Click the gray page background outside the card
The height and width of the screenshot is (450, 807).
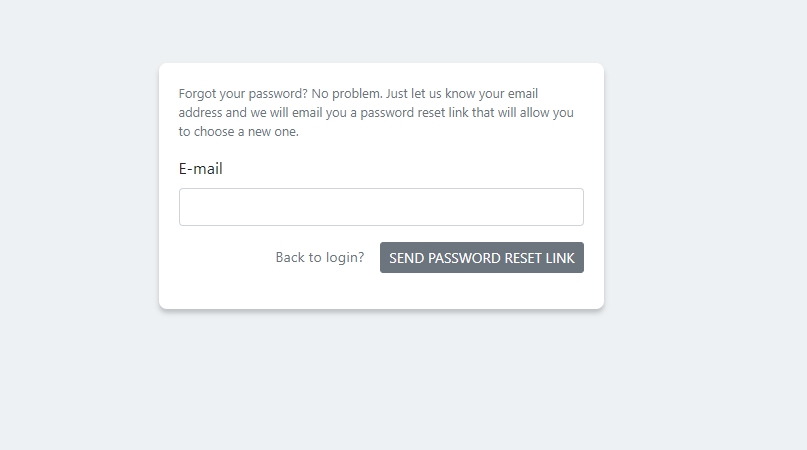click(700, 380)
